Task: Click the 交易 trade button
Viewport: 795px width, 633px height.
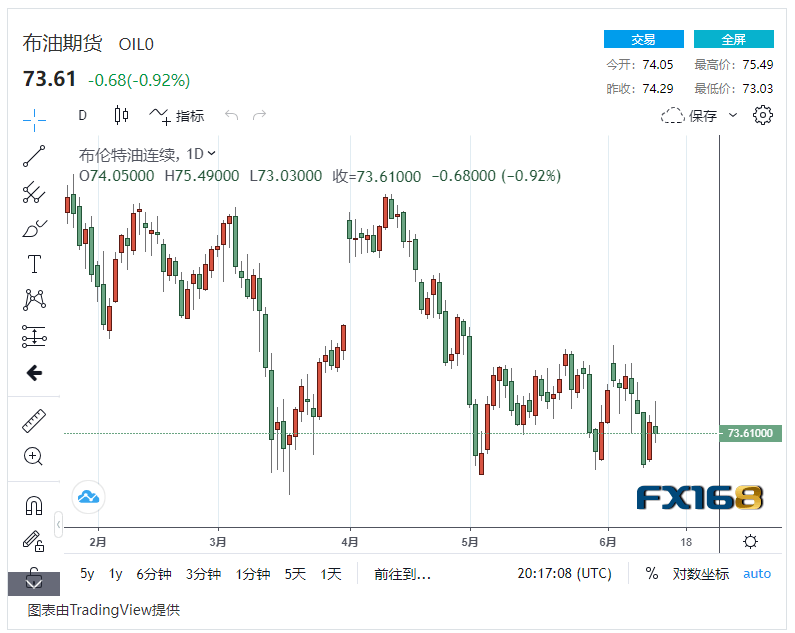Action: pos(643,39)
